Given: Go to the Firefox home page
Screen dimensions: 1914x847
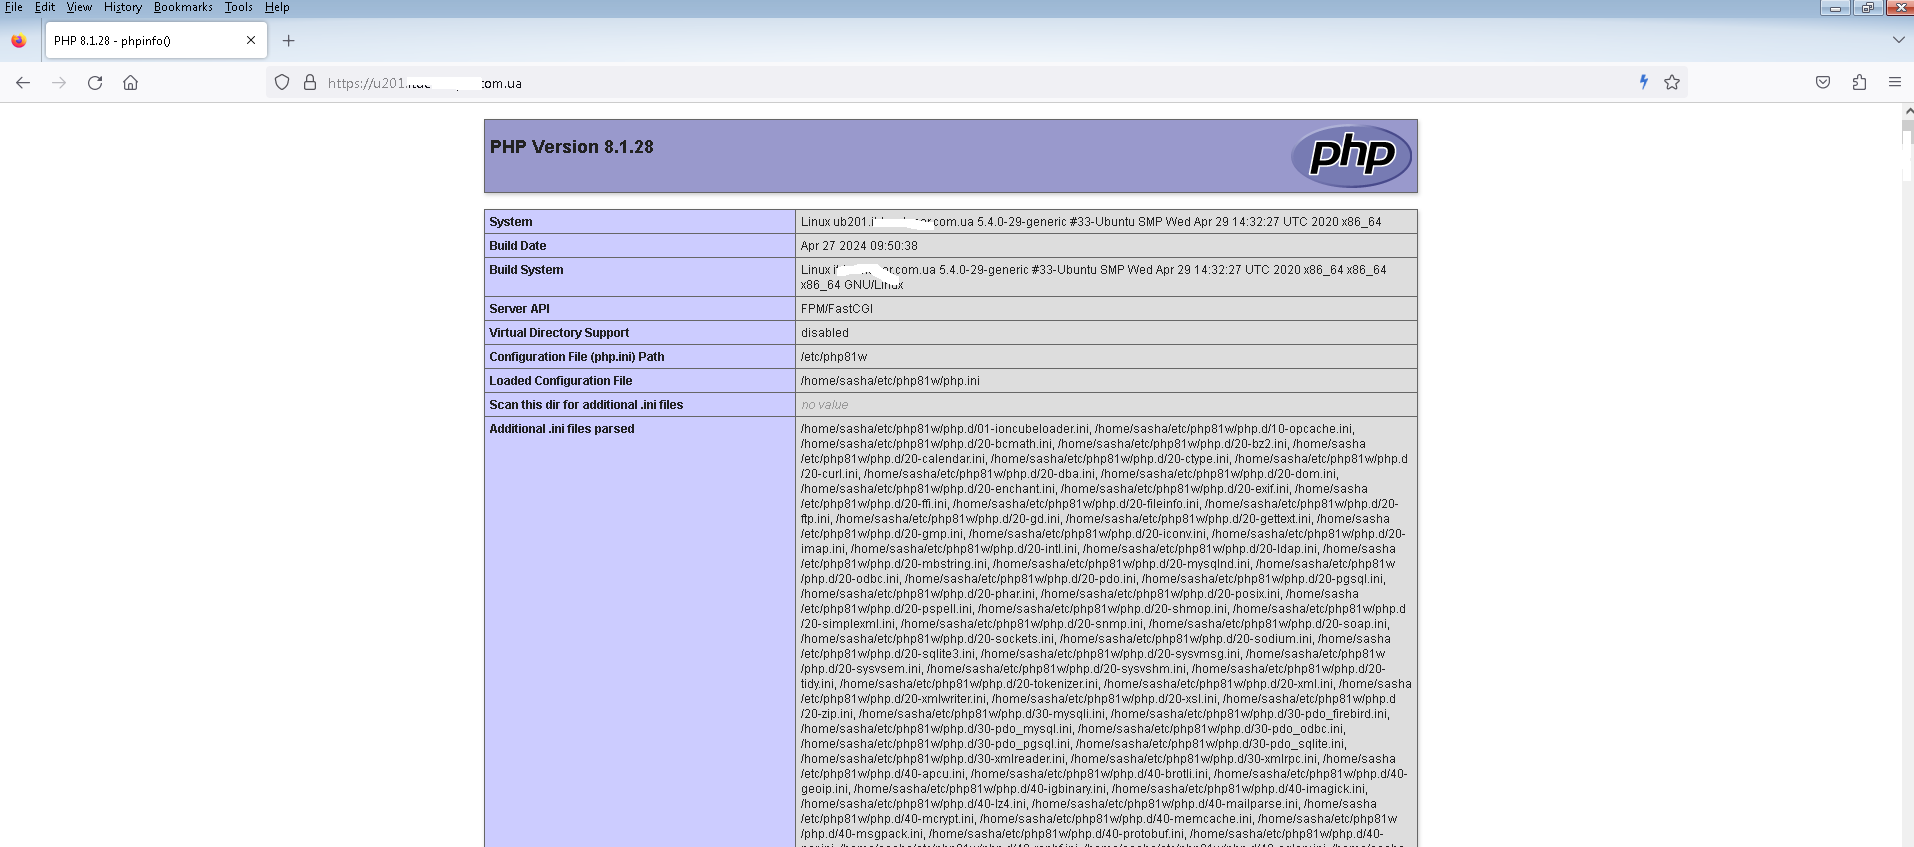Looking at the screenshot, I should coord(131,83).
